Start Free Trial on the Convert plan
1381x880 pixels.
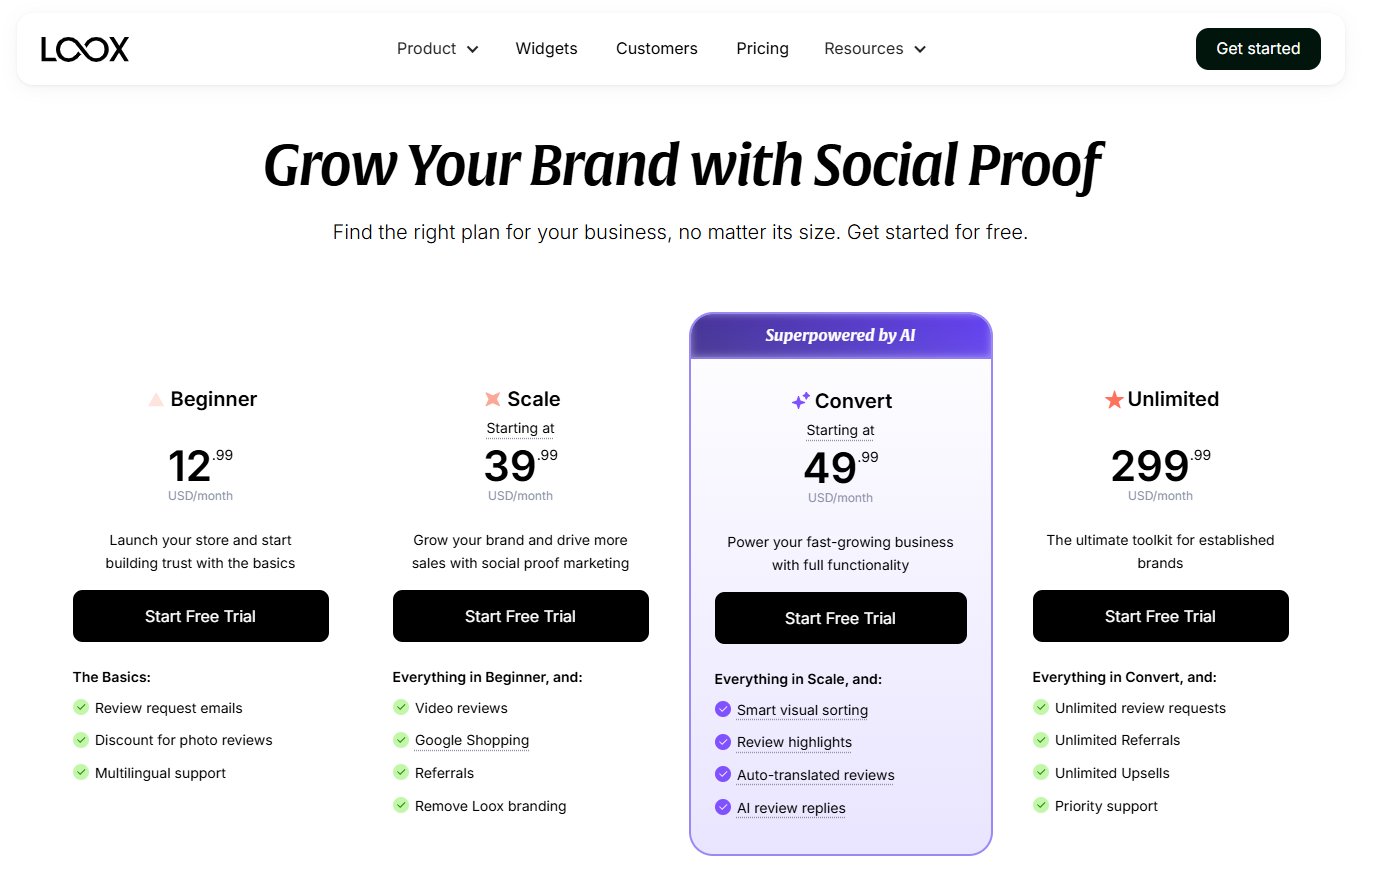click(x=839, y=617)
